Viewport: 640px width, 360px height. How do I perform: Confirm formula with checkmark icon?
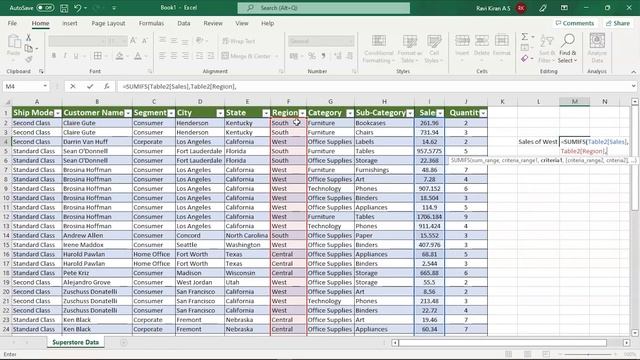[x=90, y=87]
